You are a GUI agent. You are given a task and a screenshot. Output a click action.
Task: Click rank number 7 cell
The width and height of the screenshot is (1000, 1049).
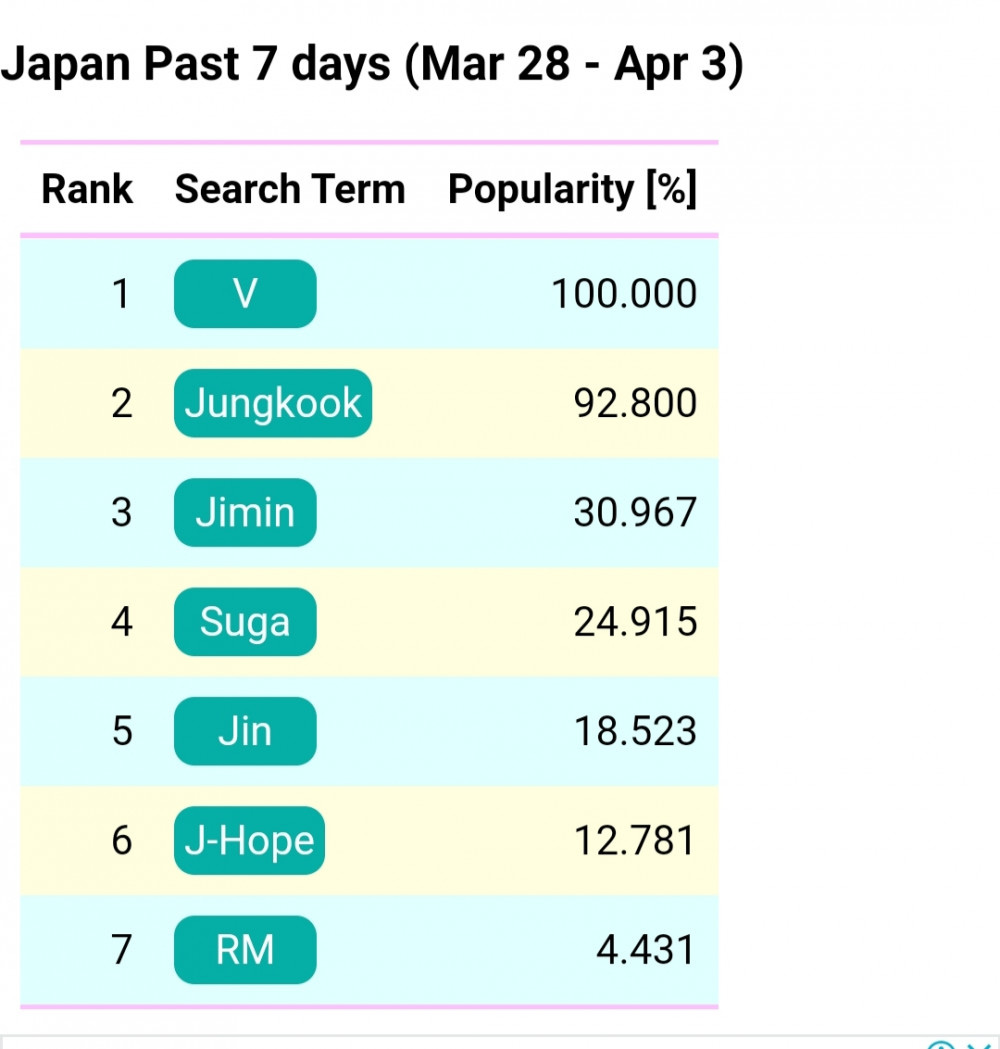(121, 949)
